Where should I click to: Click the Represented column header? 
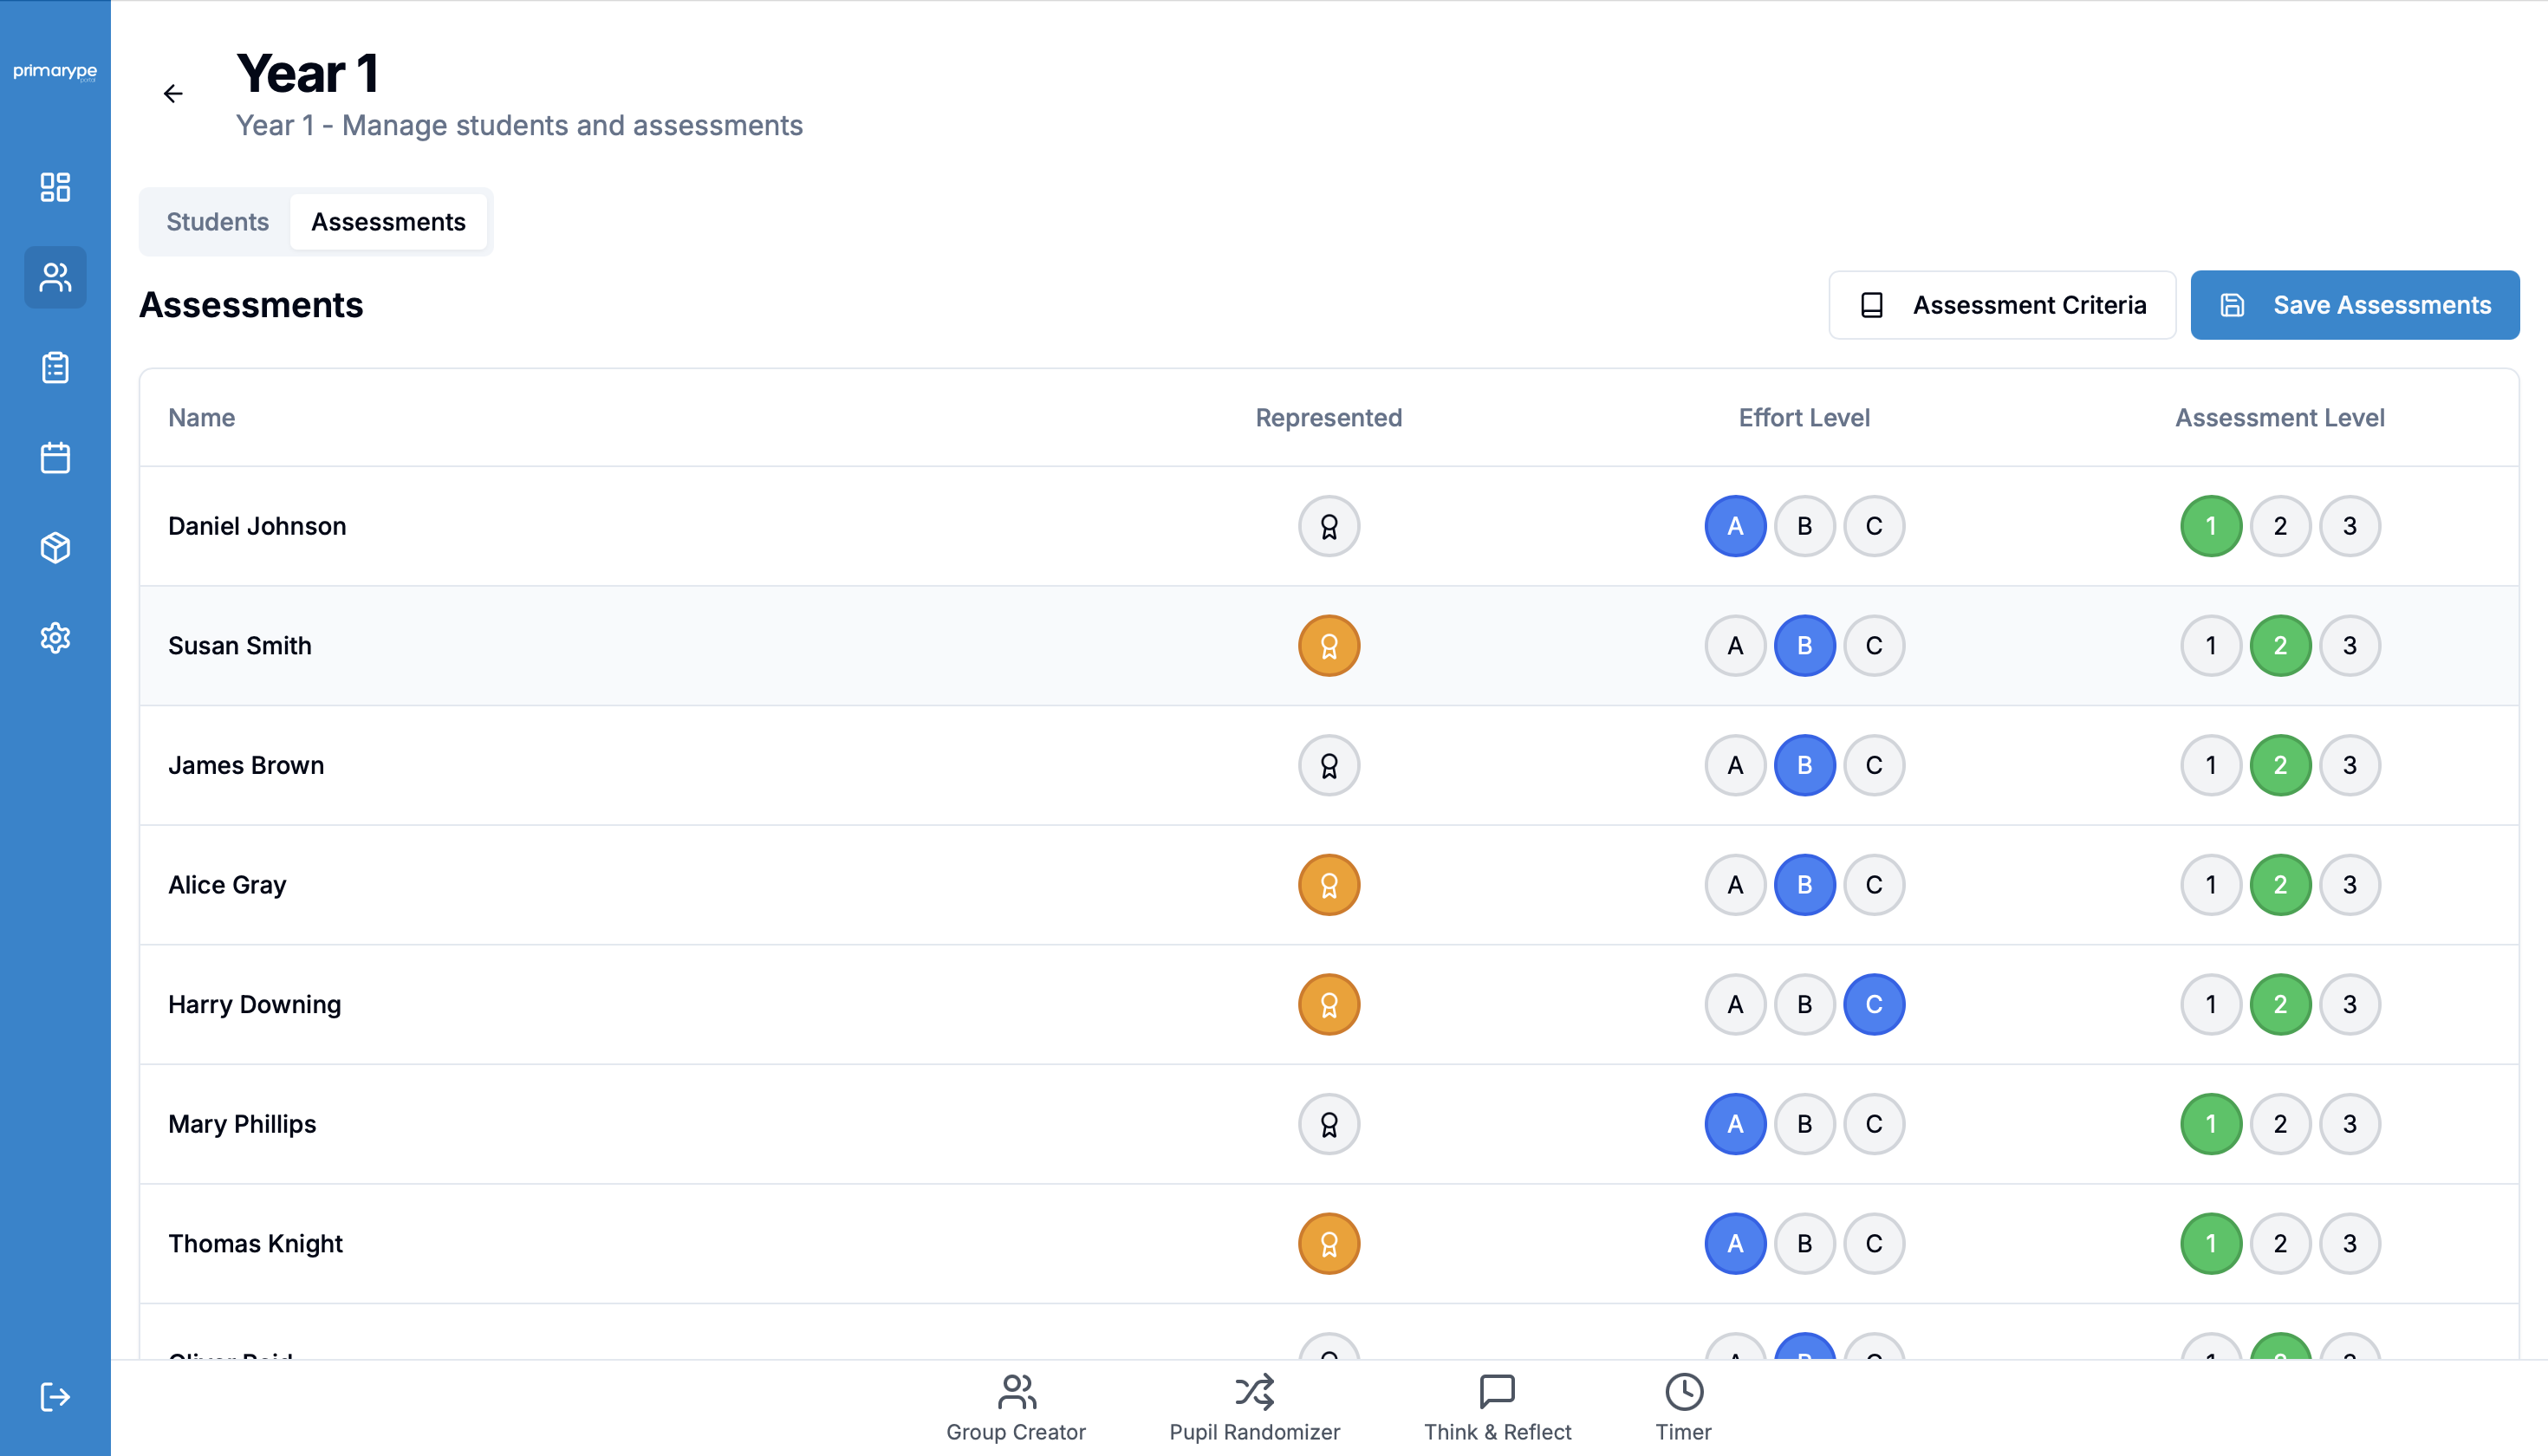[1328, 418]
